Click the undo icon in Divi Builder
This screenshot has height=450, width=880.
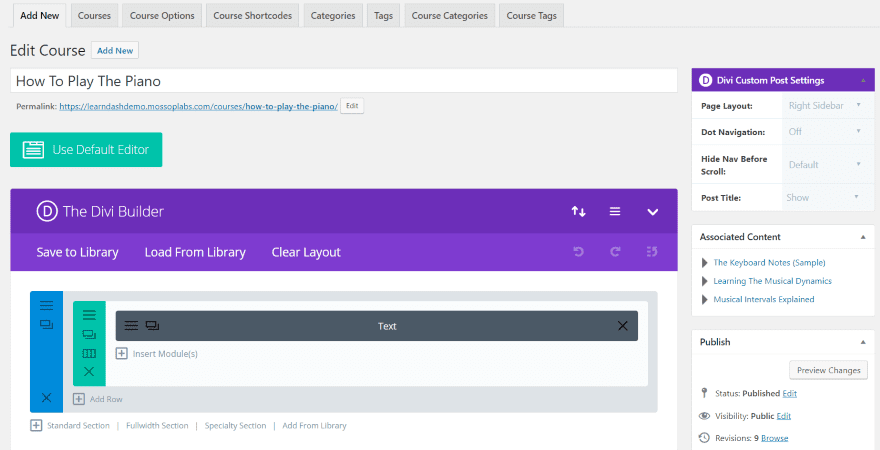pyautogui.click(x=578, y=252)
